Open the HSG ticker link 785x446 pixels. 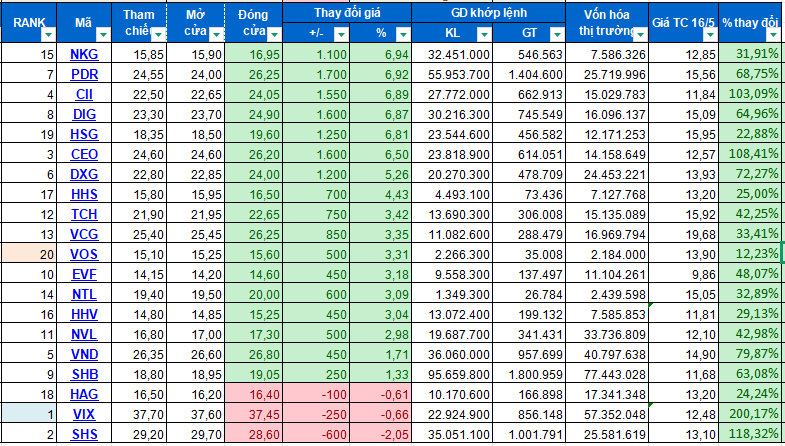84,134
